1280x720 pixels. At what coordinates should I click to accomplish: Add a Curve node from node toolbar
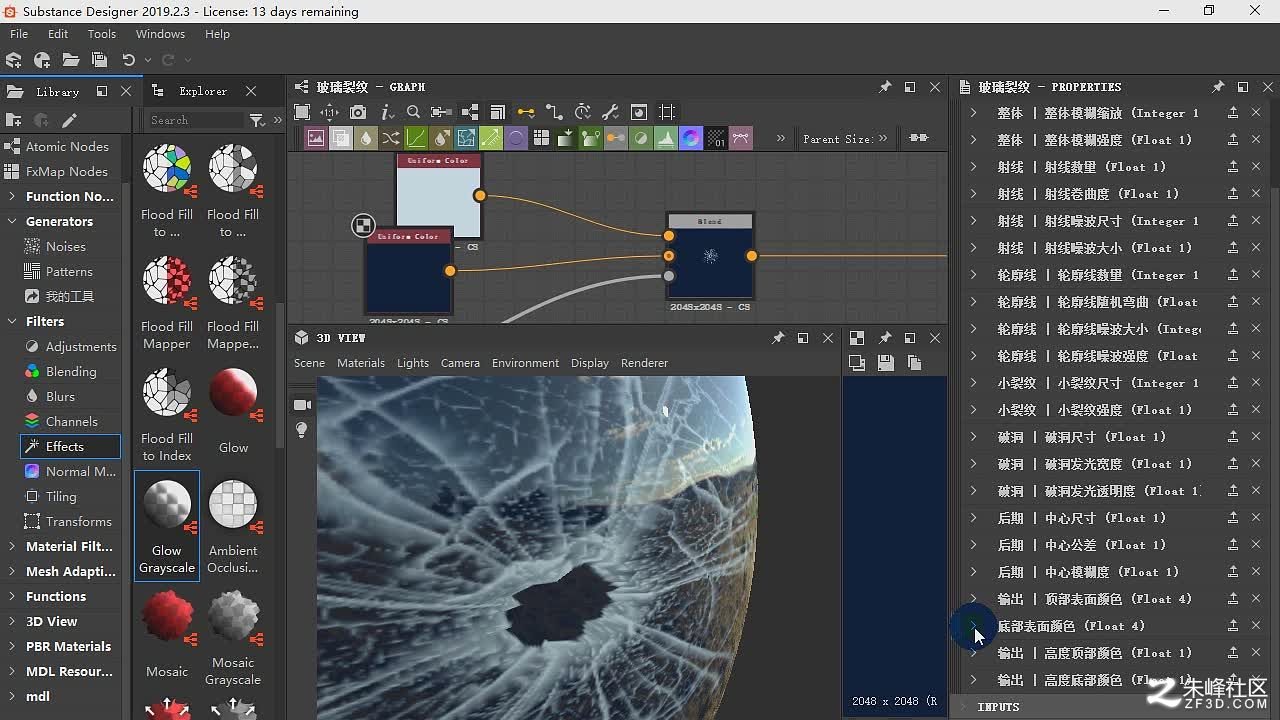click(x=416, y=138)
